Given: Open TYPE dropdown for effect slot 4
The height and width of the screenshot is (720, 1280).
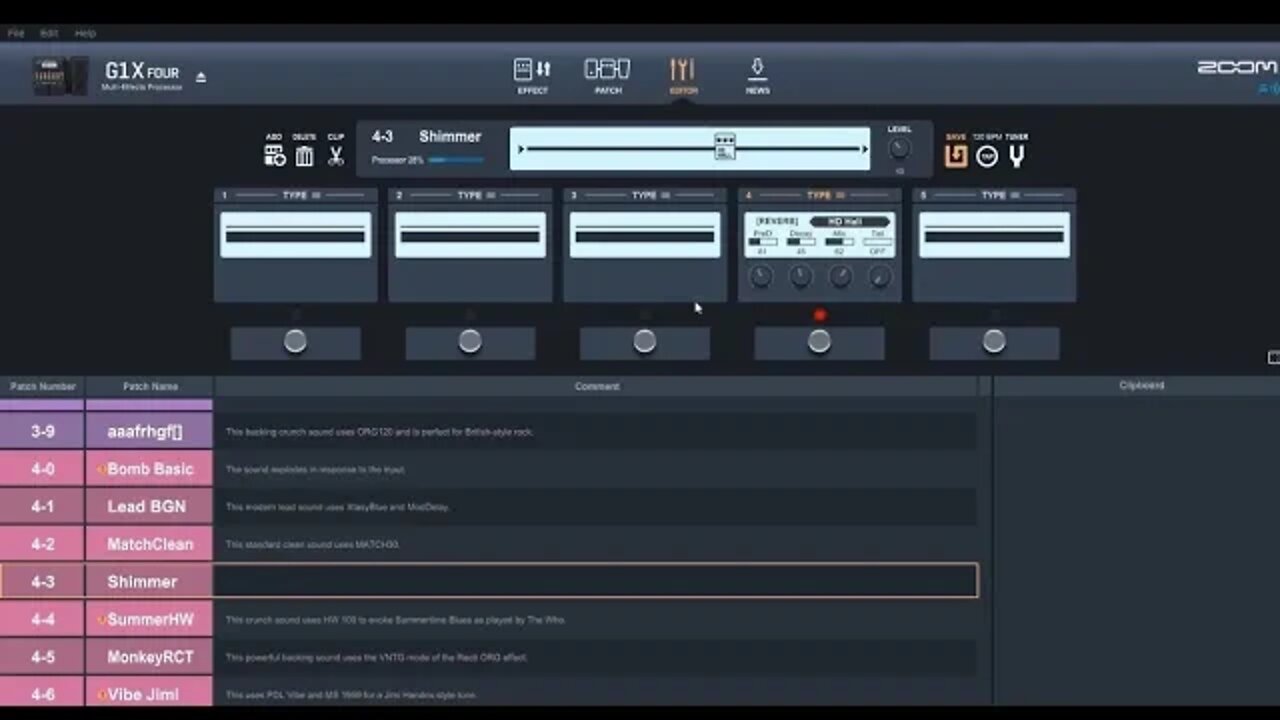Looking at the screenshot, I should pos(825,195).
